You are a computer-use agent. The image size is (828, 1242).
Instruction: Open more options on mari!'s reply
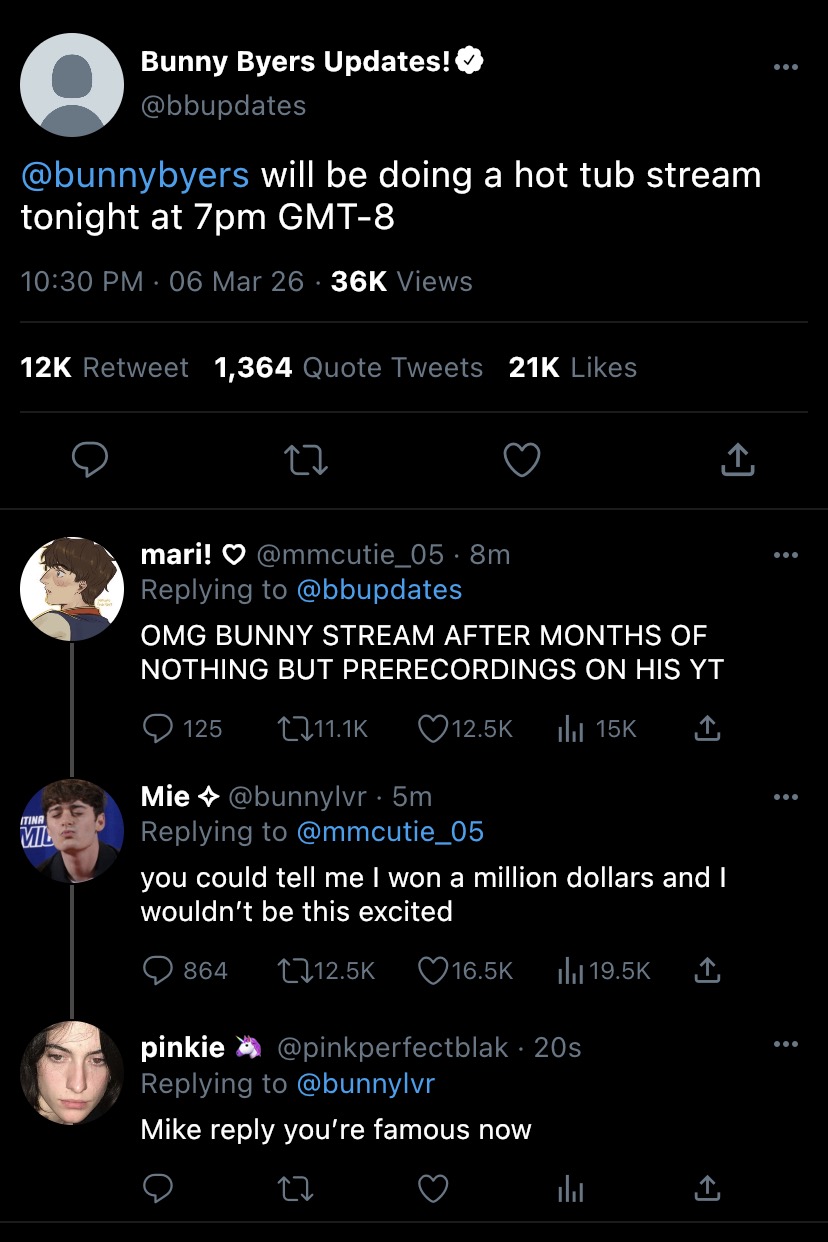(x=786, y=555)
